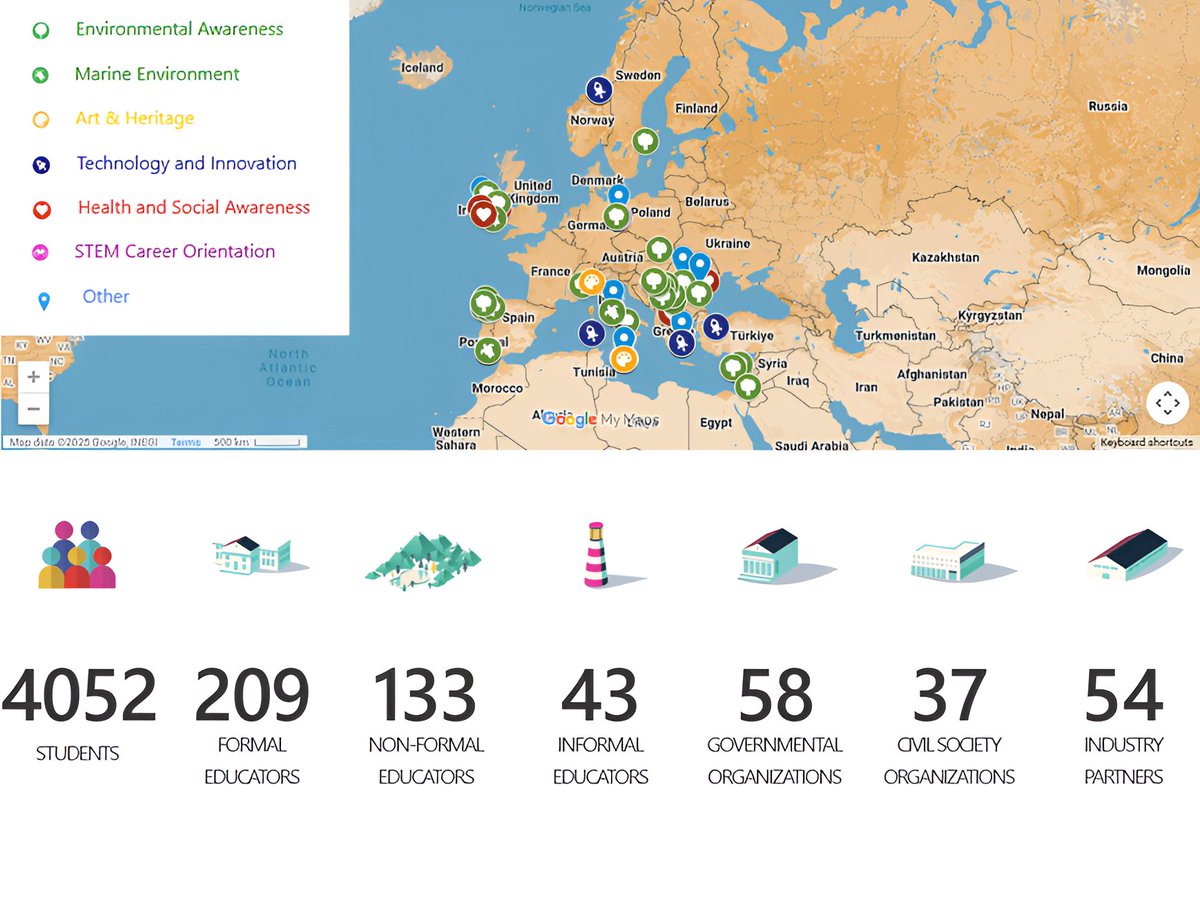The image size is (1200, 914).
Task: Click the Iceland label on the map
Action: coord(422,68)
